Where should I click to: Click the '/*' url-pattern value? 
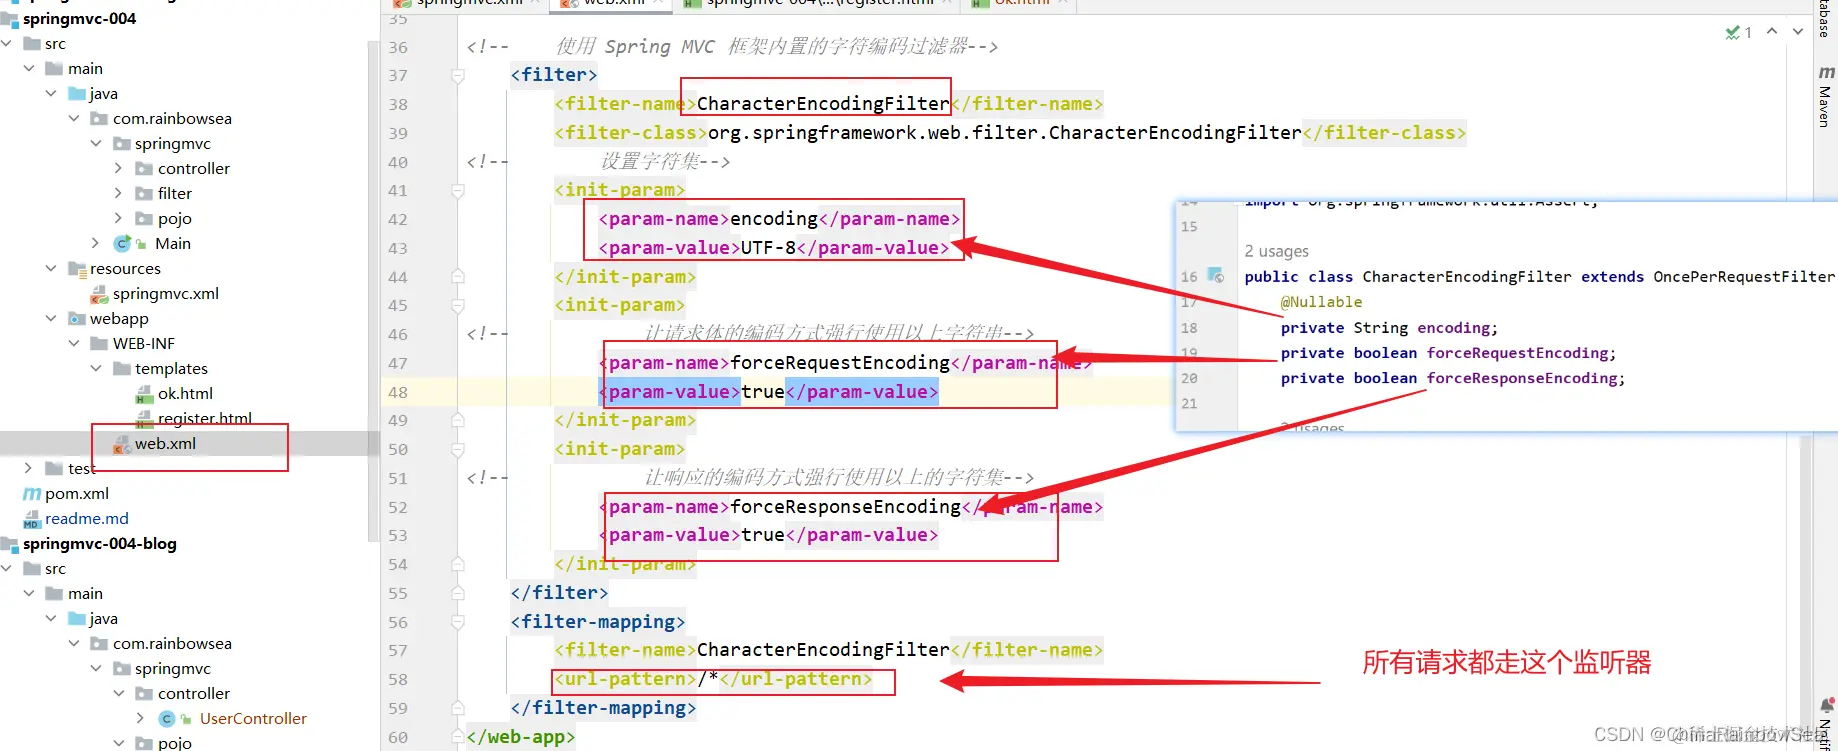(x=708, y=679)
